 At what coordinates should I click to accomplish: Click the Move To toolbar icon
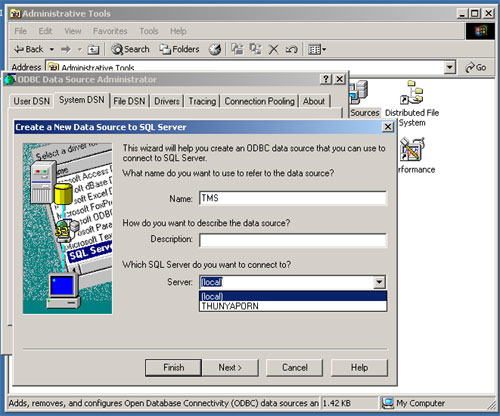point(237,49)
